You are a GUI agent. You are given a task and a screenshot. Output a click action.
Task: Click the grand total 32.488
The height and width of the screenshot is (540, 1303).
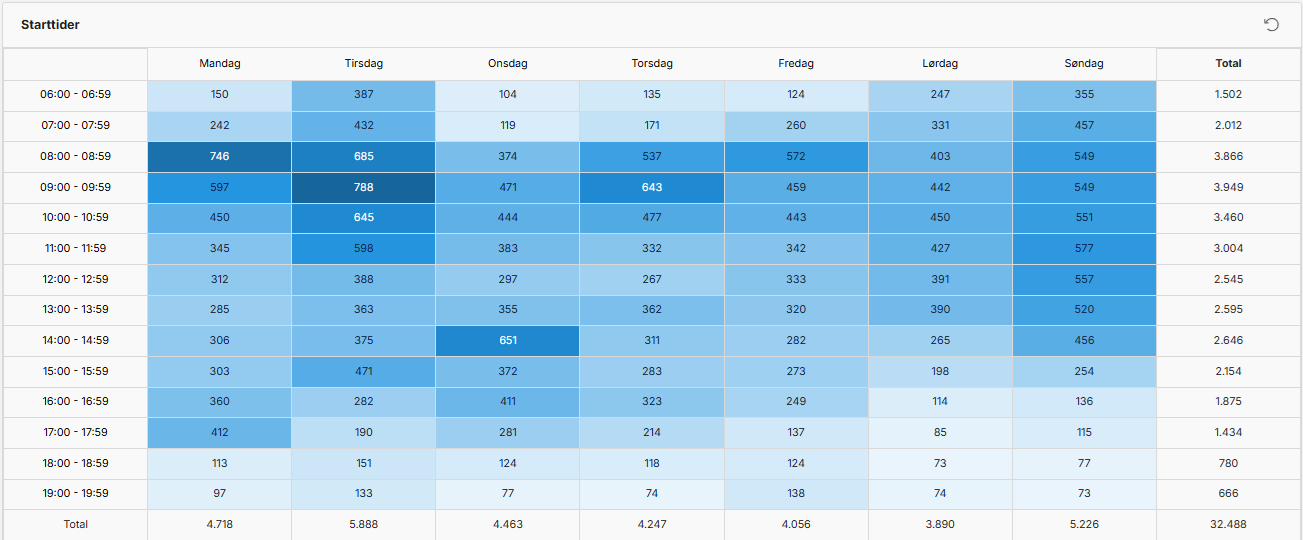(x=1228, y=524)
